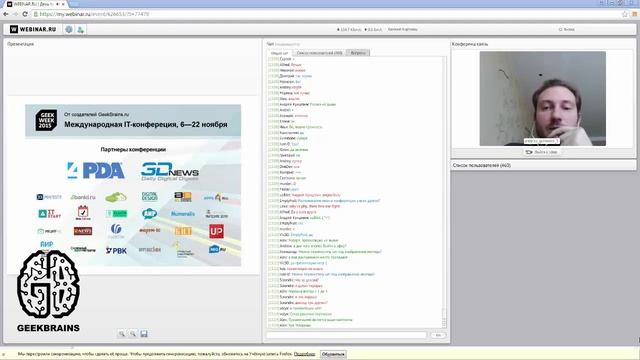
Task: Switch to the Вопросы tab
Action: pos(358,53)
